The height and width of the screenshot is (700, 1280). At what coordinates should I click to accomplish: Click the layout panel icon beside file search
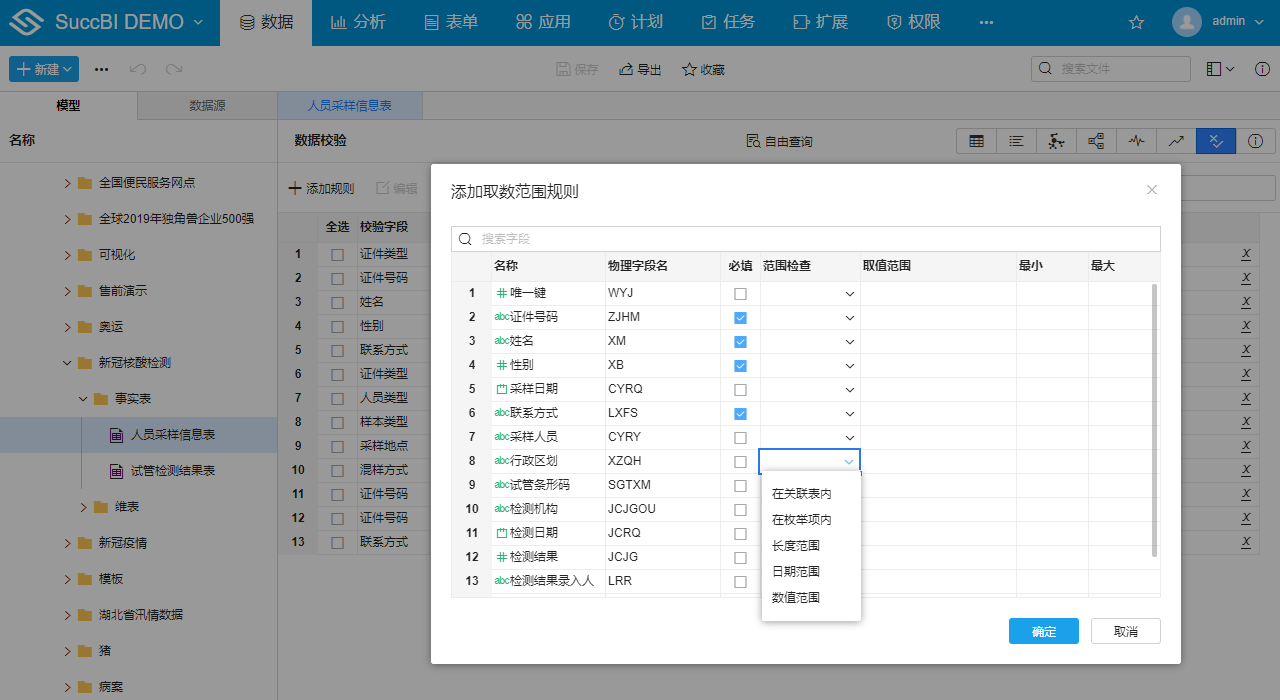pyautogui.click(x=1214, y=69)
